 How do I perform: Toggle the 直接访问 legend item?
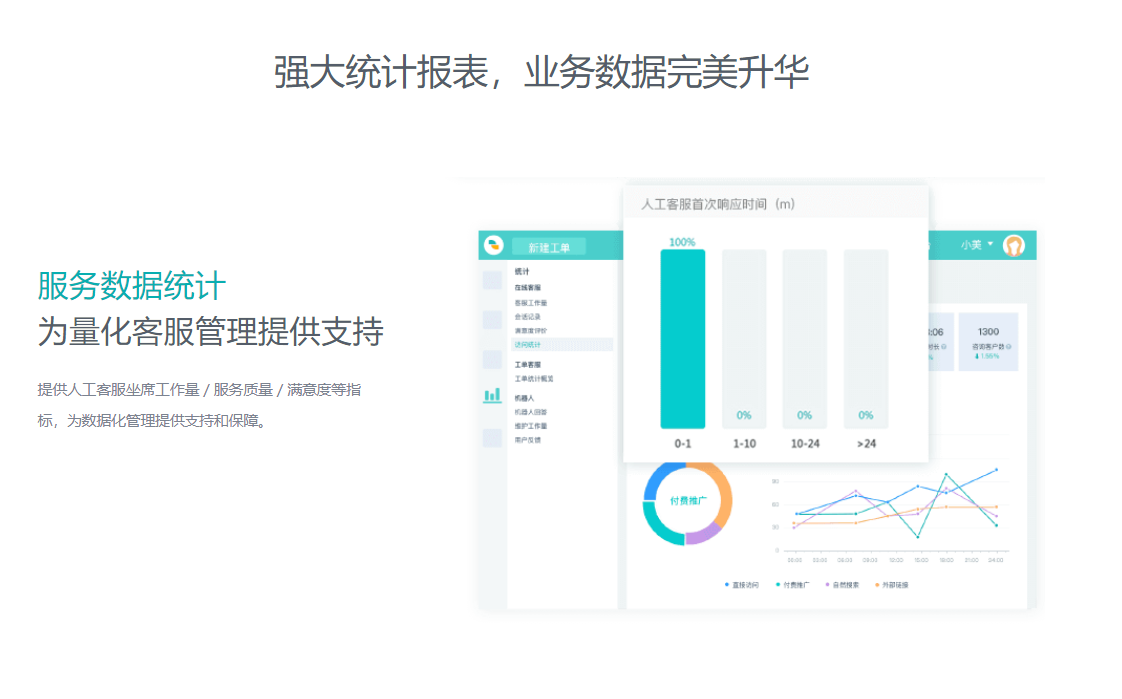point(741,585)
